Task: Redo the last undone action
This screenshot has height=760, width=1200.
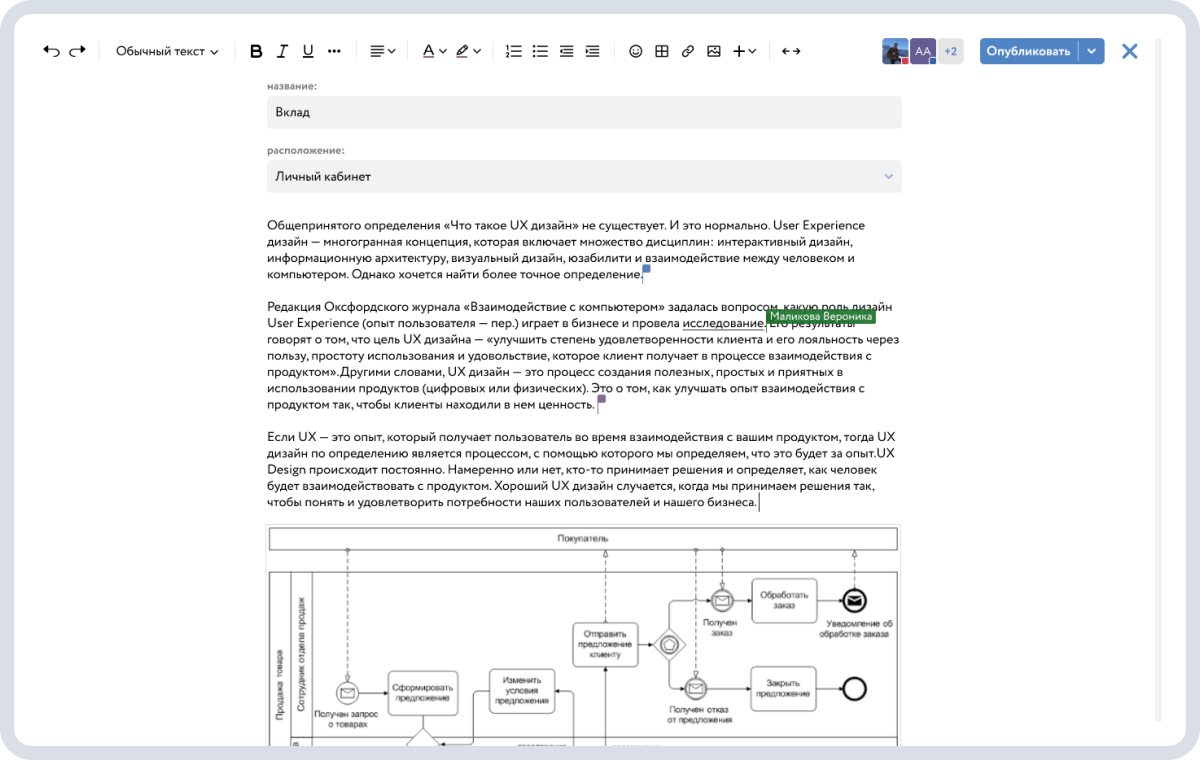Action: [x=79, y=51]
